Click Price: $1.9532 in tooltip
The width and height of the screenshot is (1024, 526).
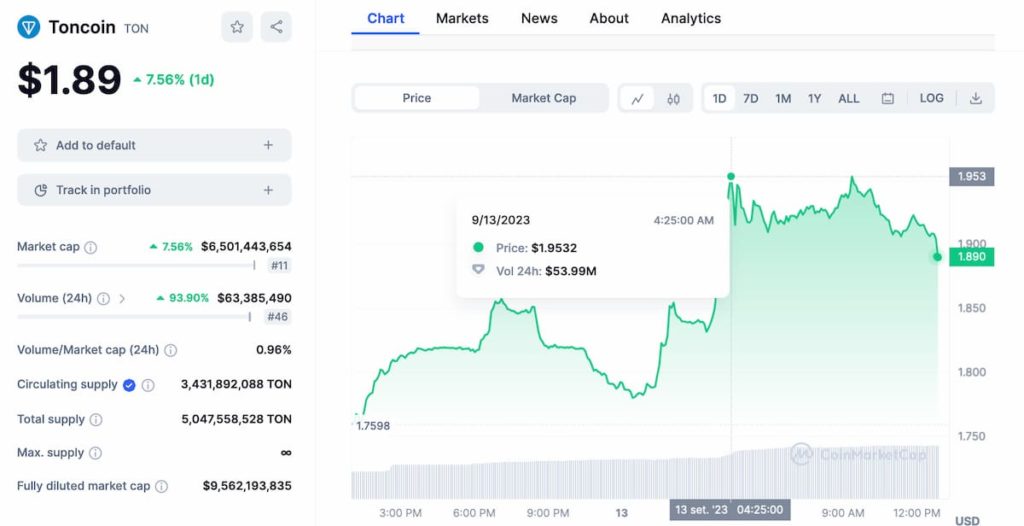pyautogui.click(x=536, y=248)
